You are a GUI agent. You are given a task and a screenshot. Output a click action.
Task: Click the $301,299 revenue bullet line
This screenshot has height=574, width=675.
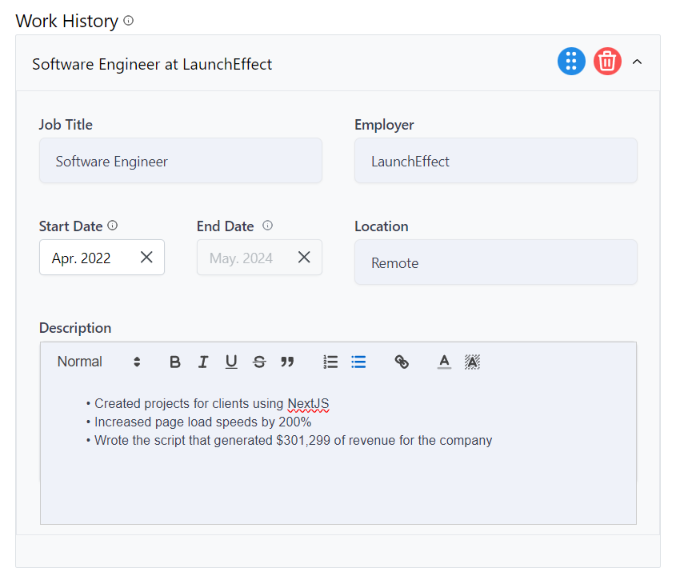click(x=289, y=441)
